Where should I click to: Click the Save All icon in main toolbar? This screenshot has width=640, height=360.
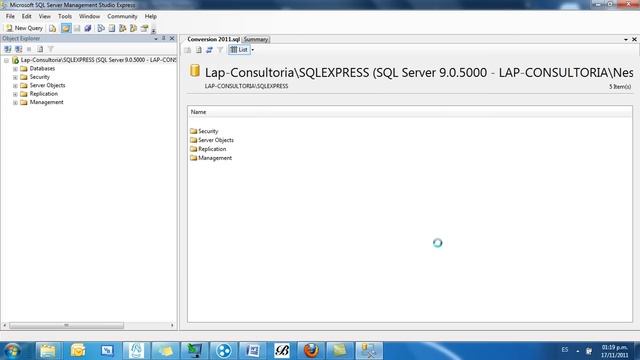coord(87,28)
